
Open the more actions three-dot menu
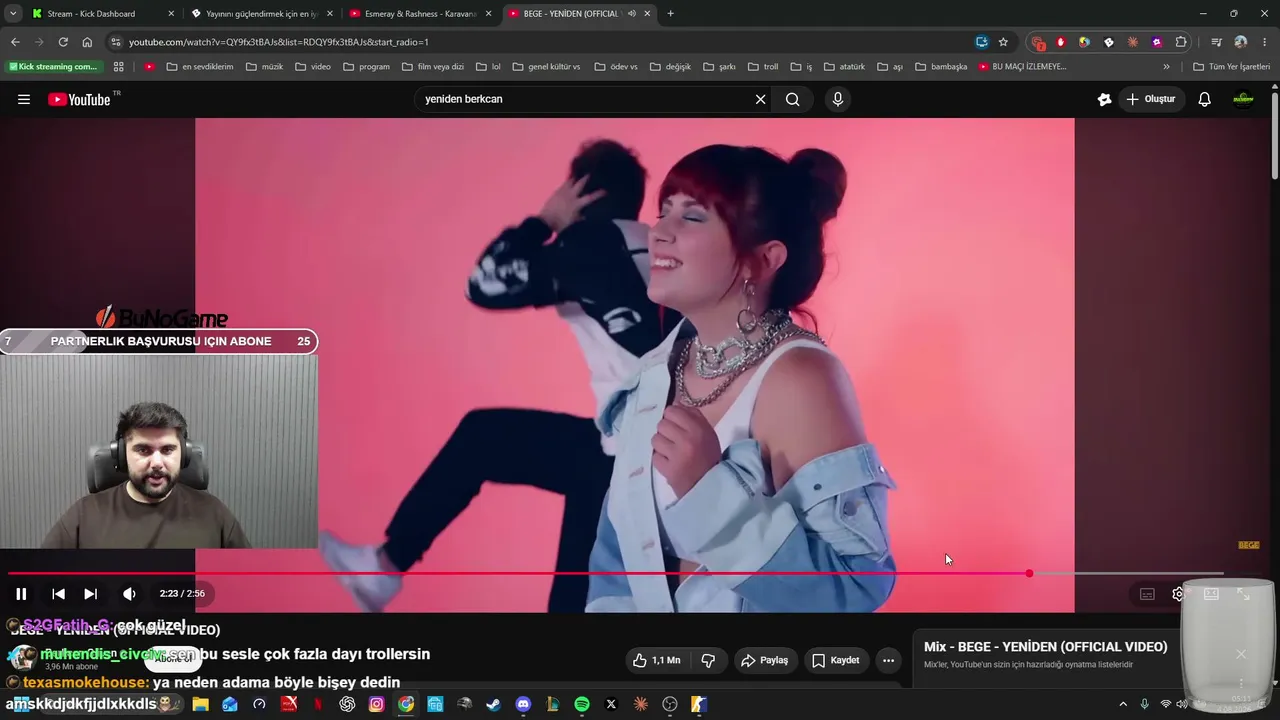coord(888,660)
